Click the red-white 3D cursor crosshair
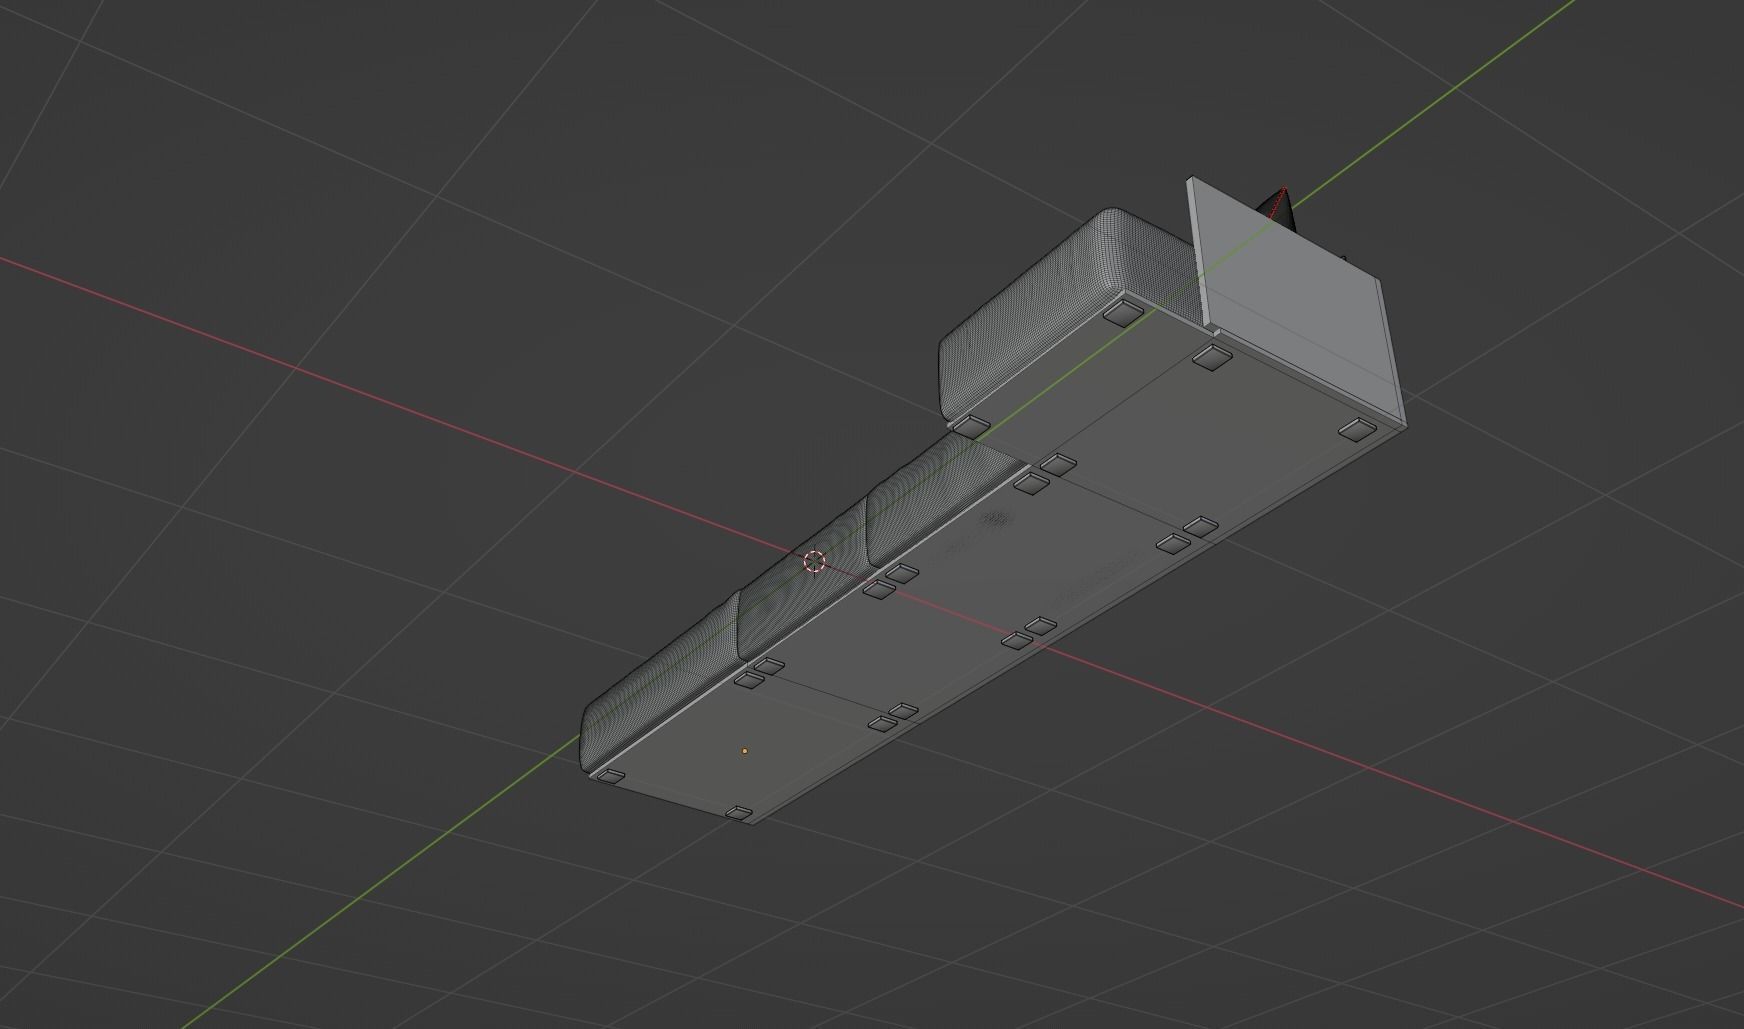 coord(815,561)
